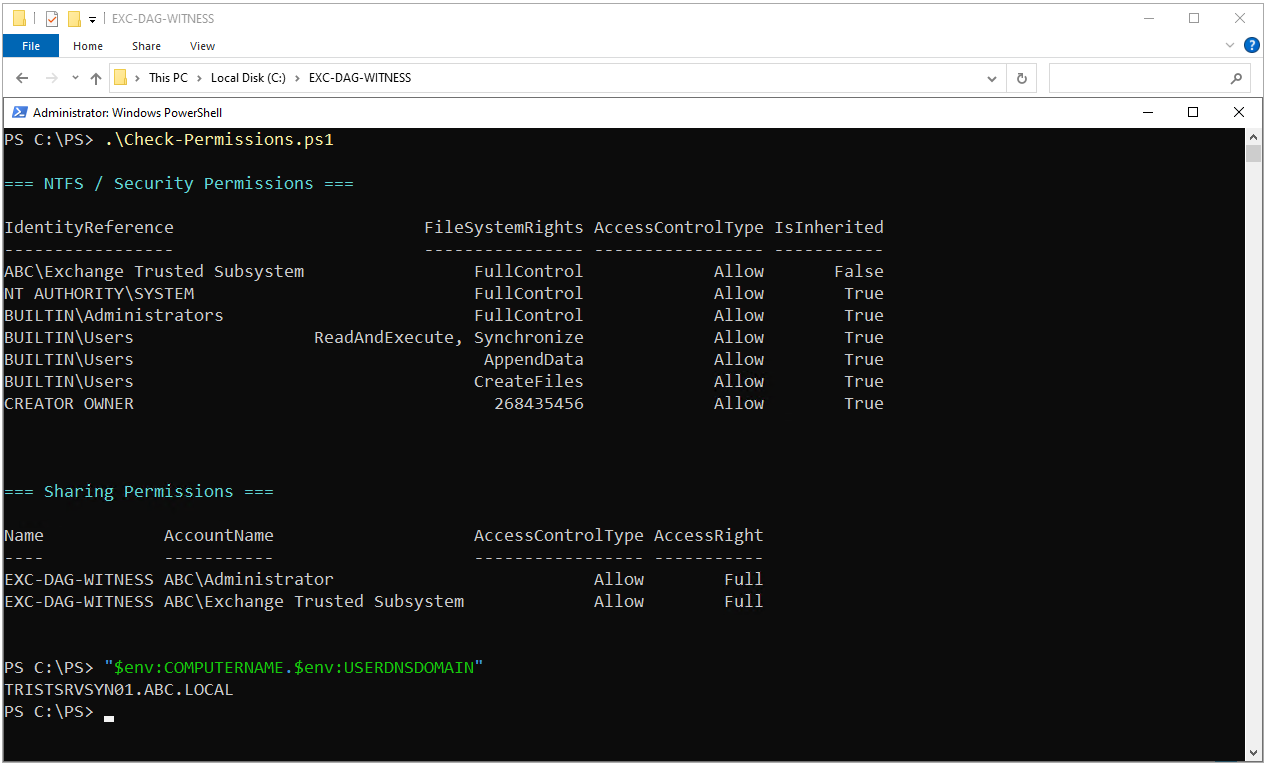Click the Properties checkmark quick access icon
The image size is (1265, 764).
coord(52,18)
